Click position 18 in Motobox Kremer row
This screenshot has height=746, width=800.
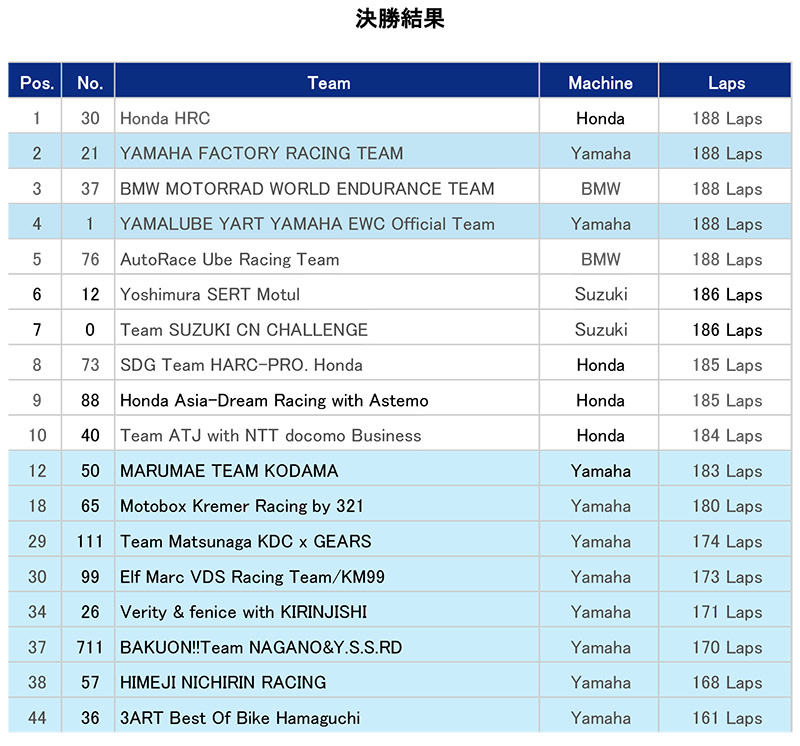click(x=35, y=505)
